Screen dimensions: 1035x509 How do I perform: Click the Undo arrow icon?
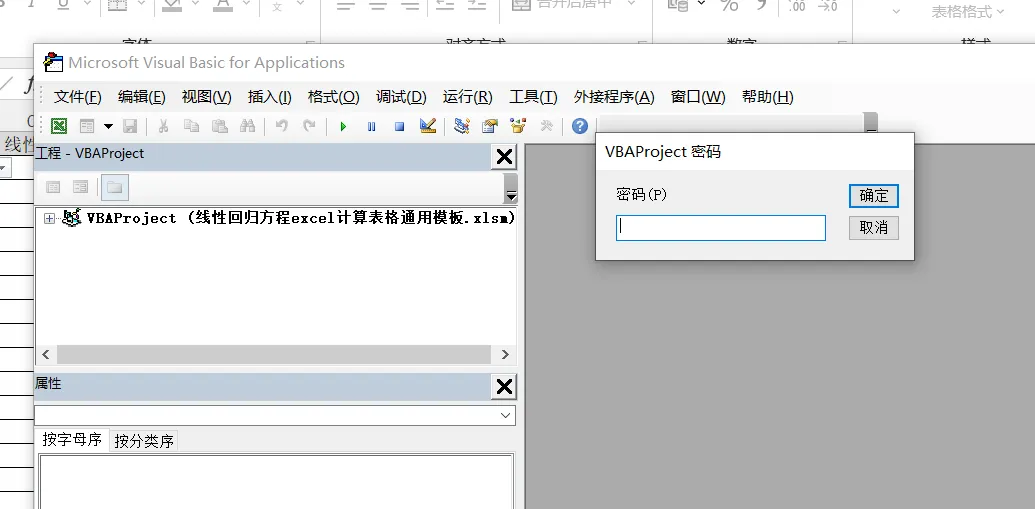tap(282, 125)
